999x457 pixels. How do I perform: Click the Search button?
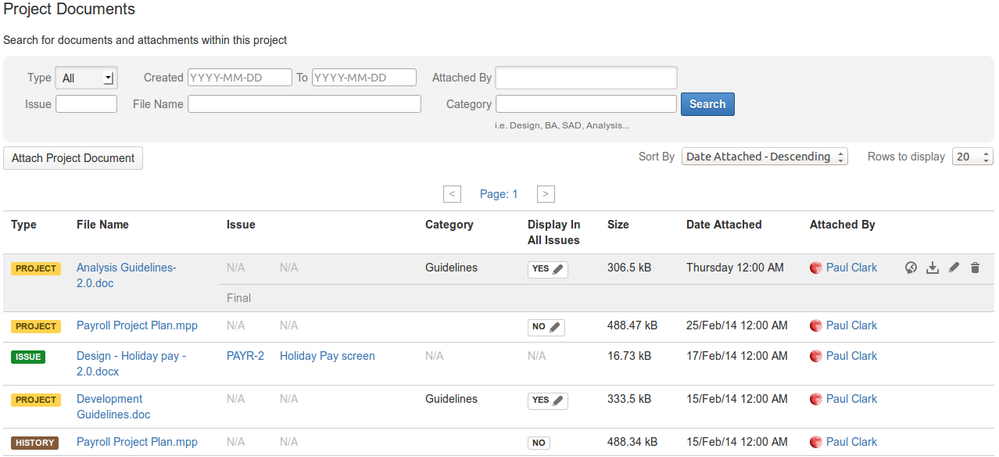tap(707, 104)
